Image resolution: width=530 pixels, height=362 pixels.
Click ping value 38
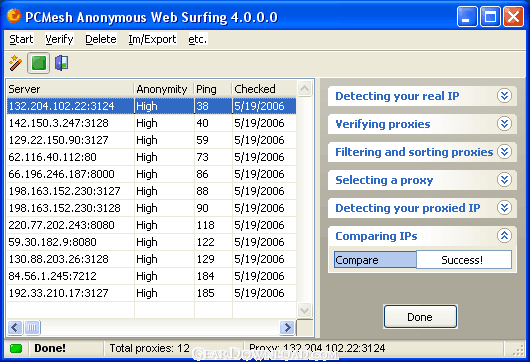click(202, 106)
